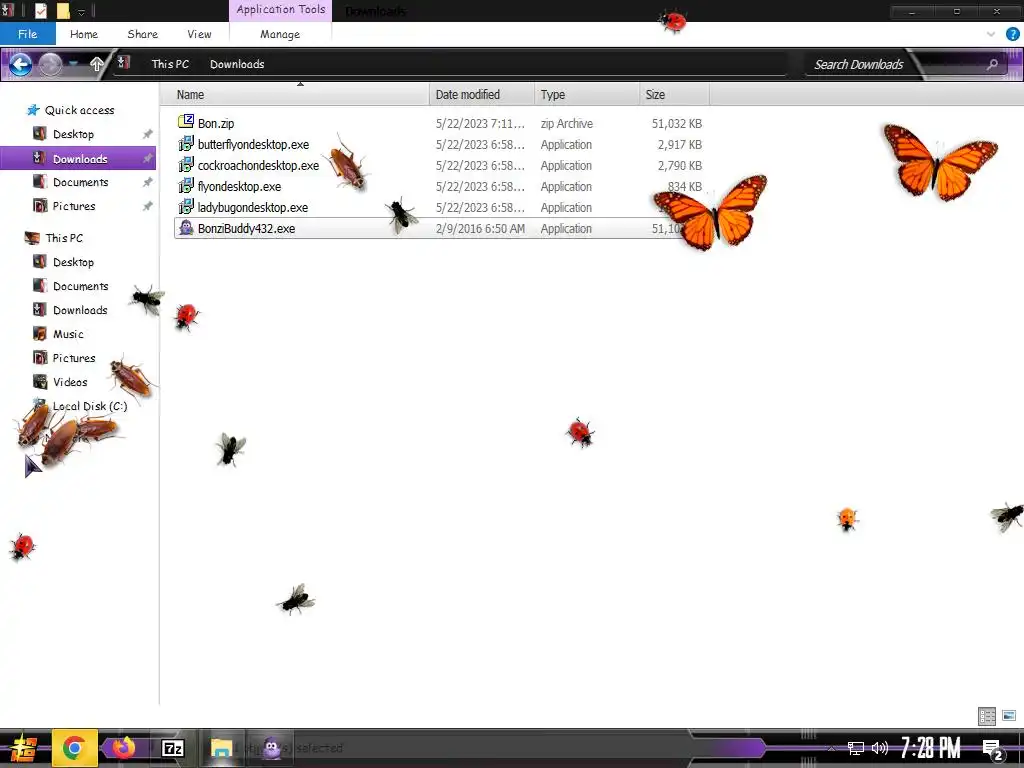Click the search magnifier icon
The width and height of the screenshot is (1024, 768).
point(992,64)
